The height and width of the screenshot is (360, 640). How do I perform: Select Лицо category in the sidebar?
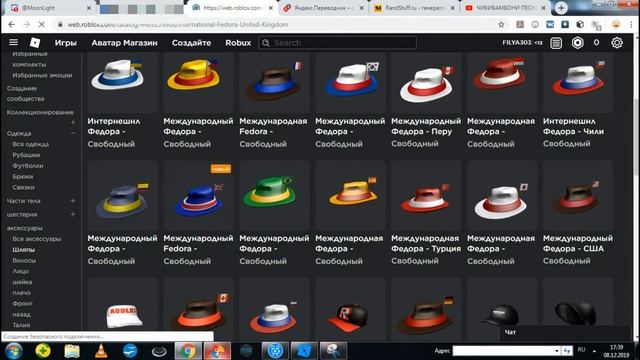20,271
